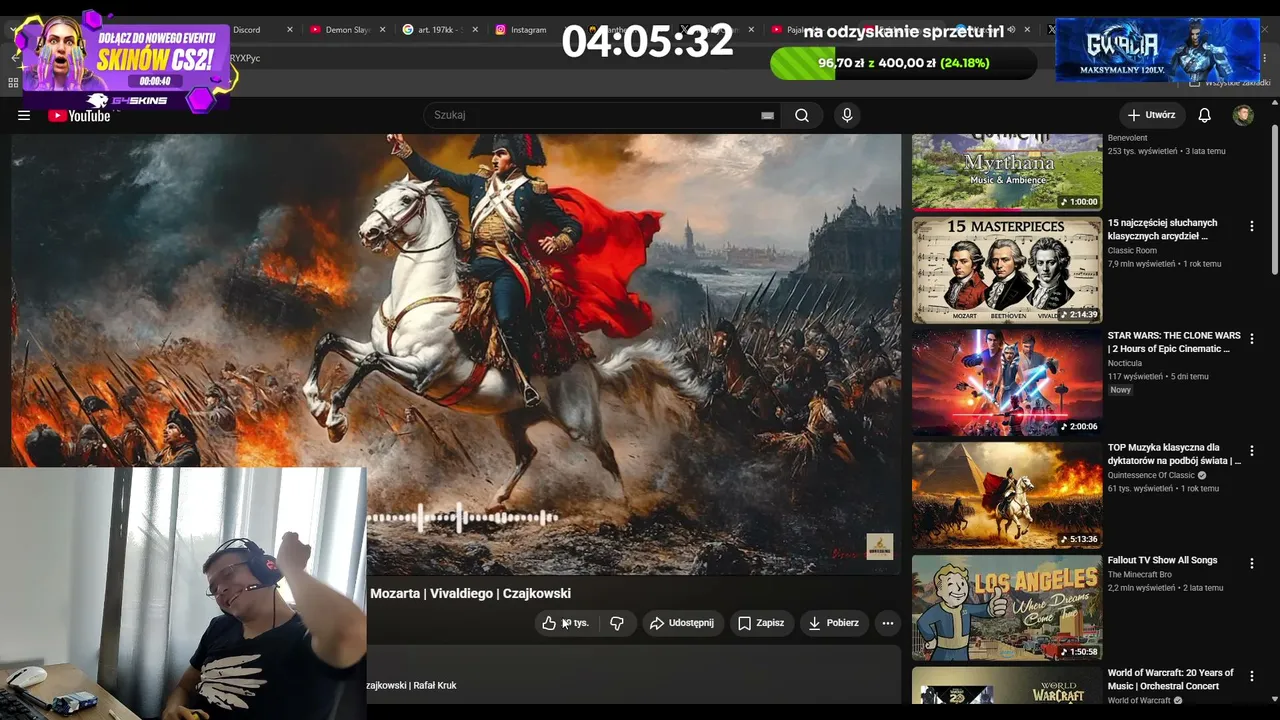Open the Myrthana Music & Ambience thumbnail
This screenshot has height=720, width=1280.
click(x=1007, y=171)
